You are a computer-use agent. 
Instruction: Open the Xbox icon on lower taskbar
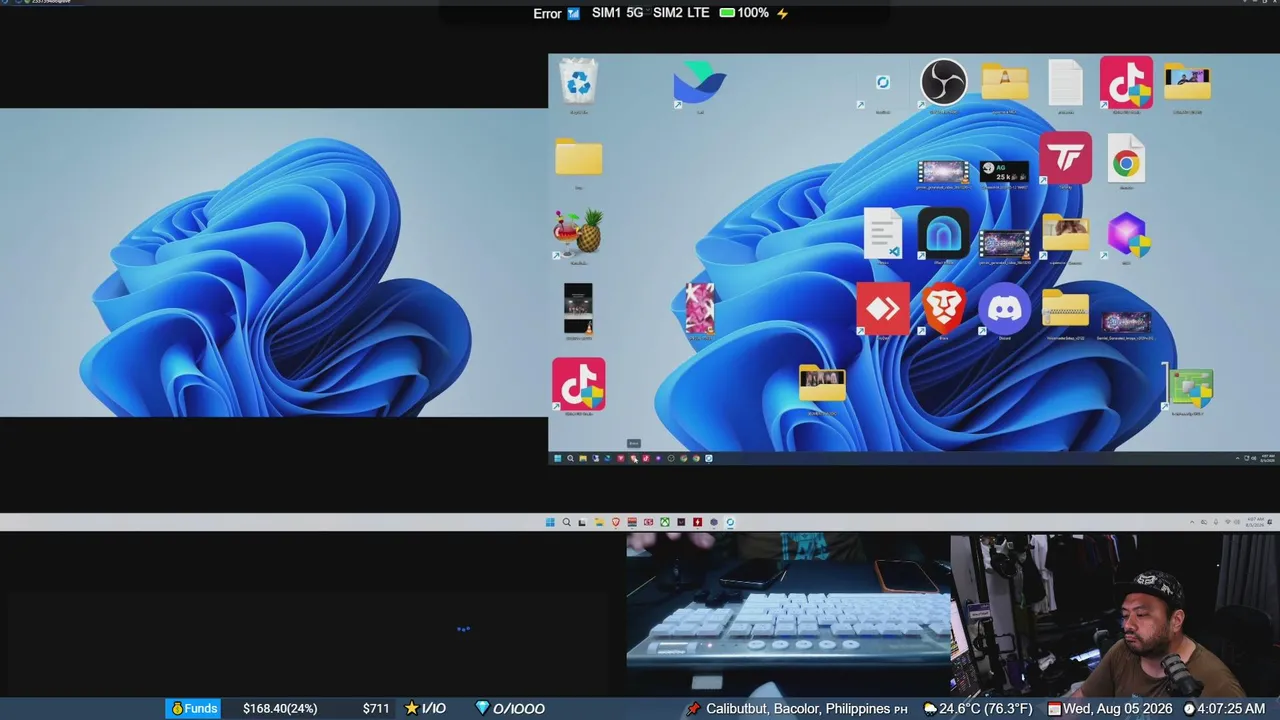click(664, 522)
